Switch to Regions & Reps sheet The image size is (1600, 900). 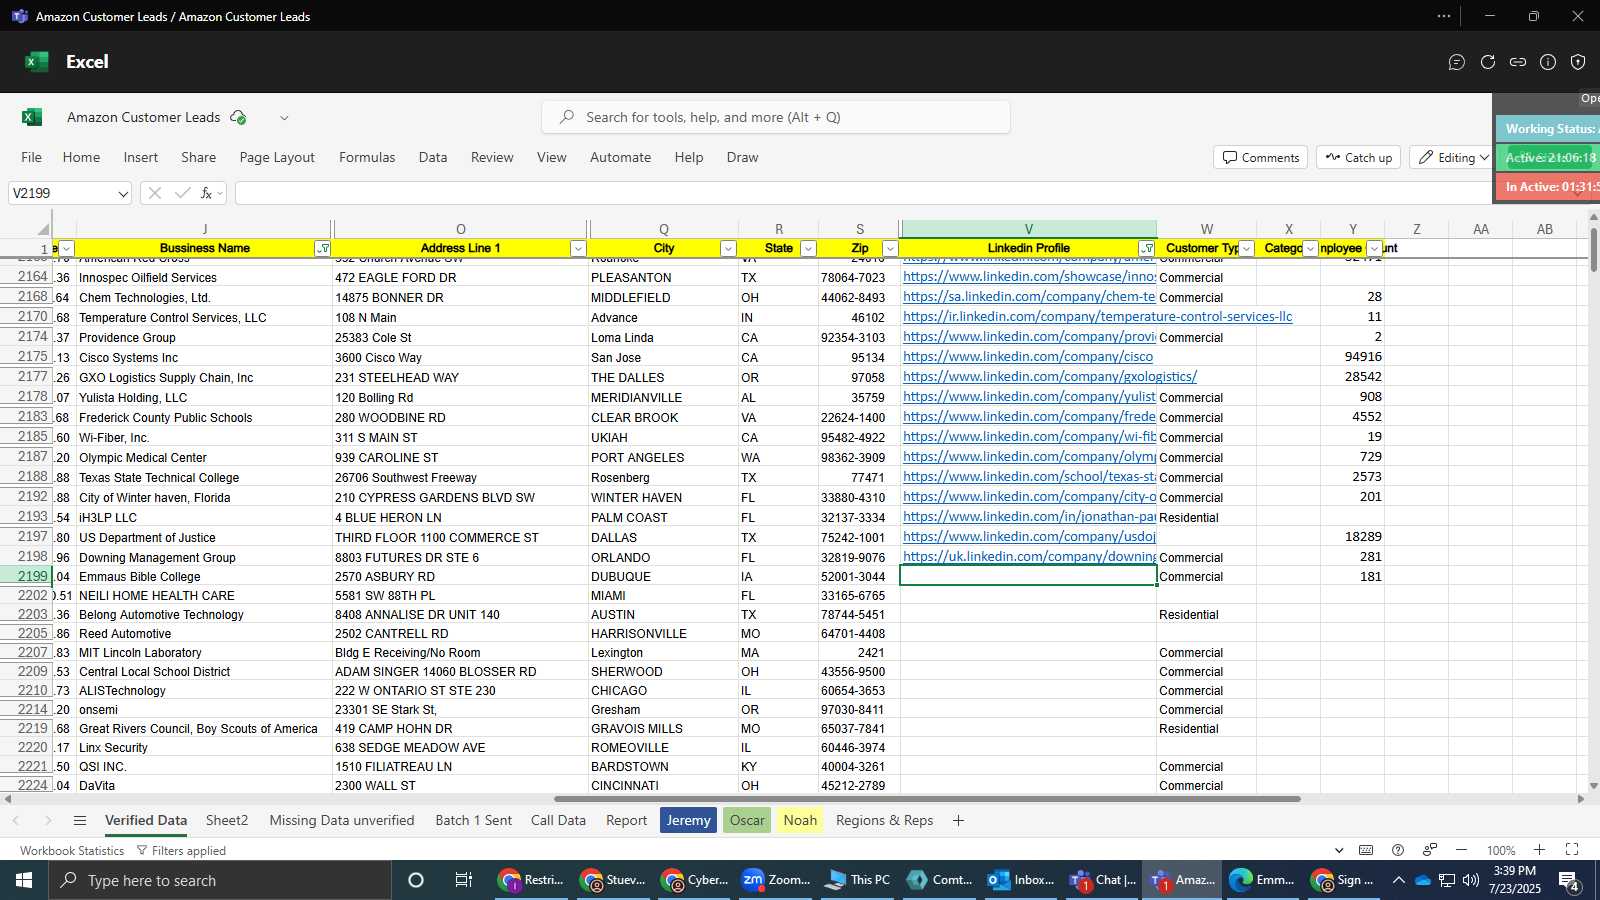884,820
